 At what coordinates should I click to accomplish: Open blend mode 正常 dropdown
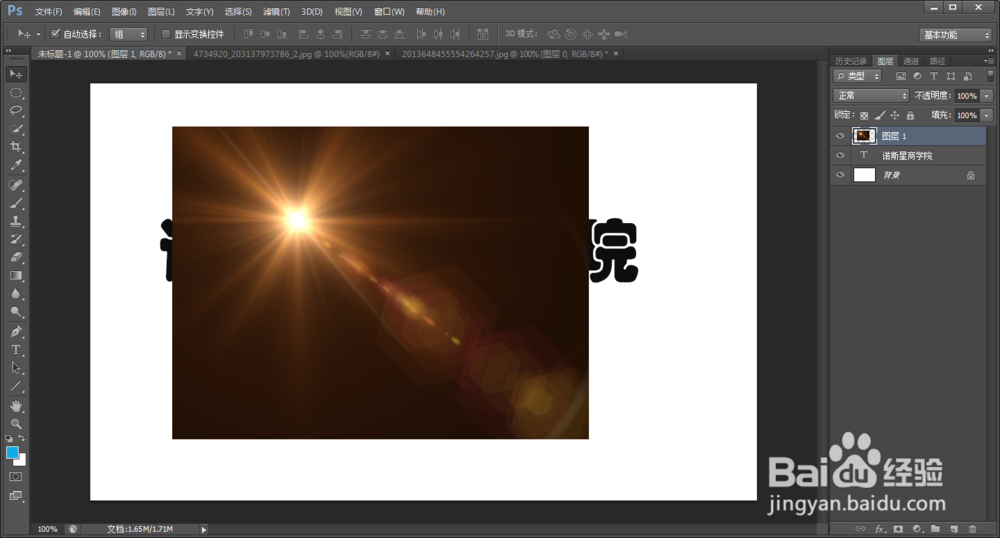871,96
